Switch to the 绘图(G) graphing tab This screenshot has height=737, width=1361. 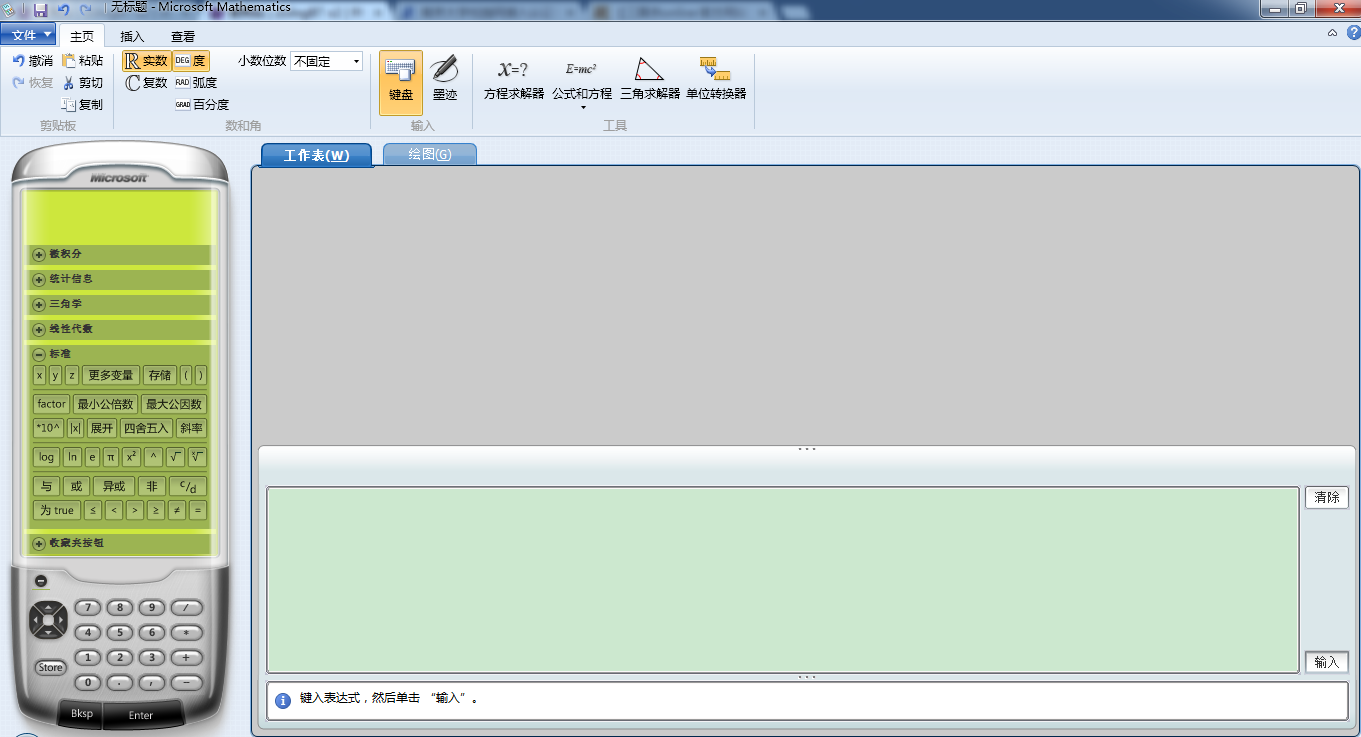(430, 155)
